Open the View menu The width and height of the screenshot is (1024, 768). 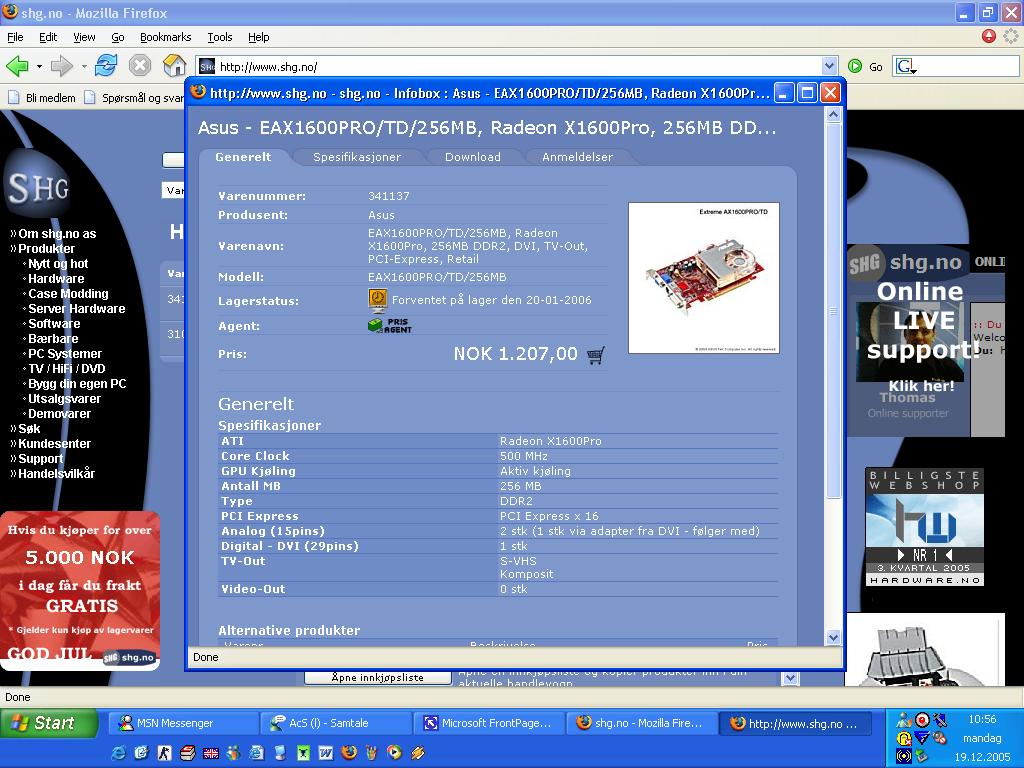coord(84,37)
